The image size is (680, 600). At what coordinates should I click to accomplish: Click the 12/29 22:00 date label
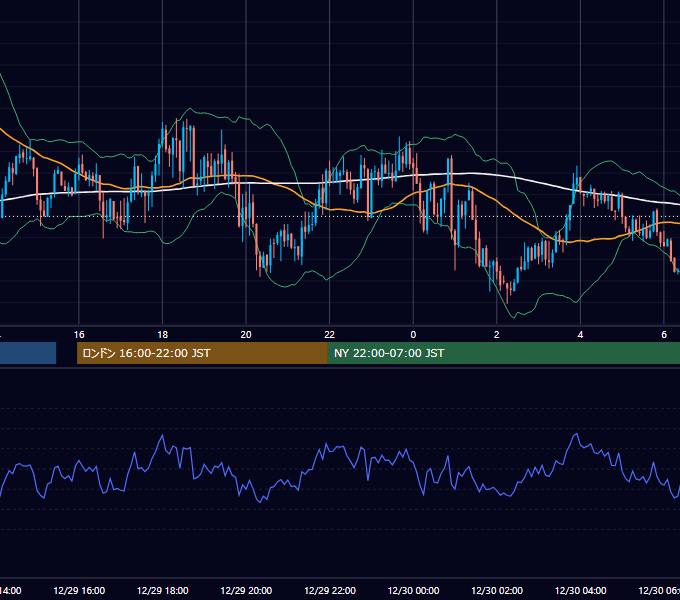330,590
